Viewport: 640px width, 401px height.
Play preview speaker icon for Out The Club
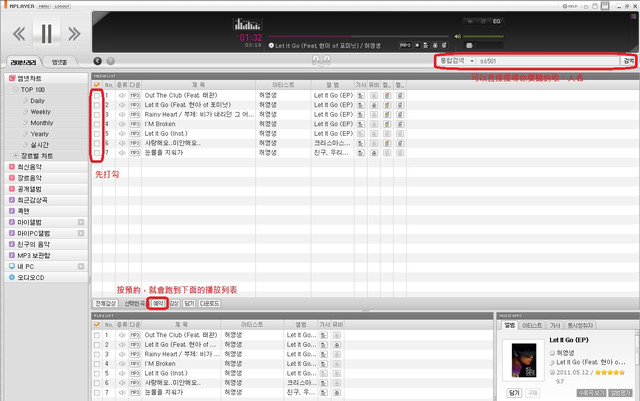click(122, 96)
